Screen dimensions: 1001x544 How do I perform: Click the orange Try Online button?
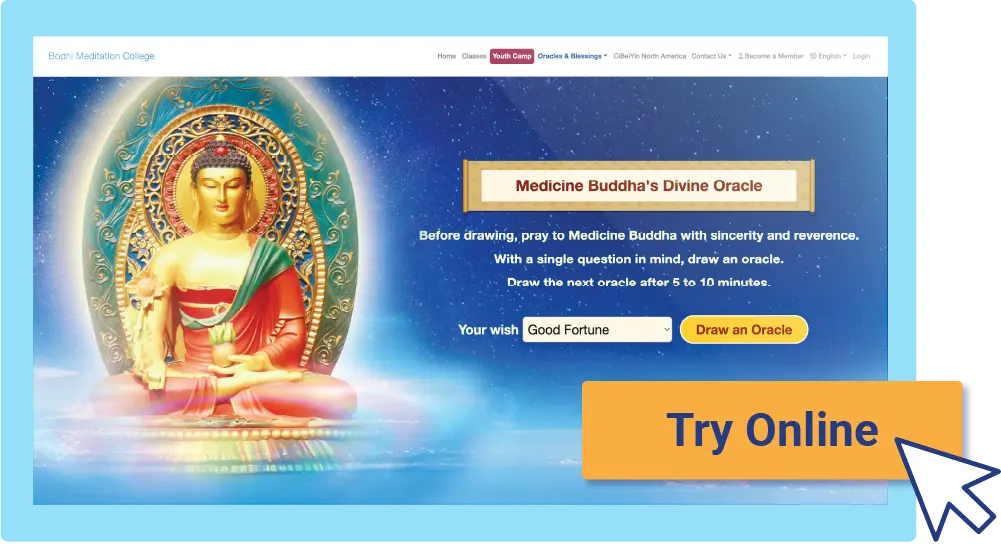tap(772, 430)
